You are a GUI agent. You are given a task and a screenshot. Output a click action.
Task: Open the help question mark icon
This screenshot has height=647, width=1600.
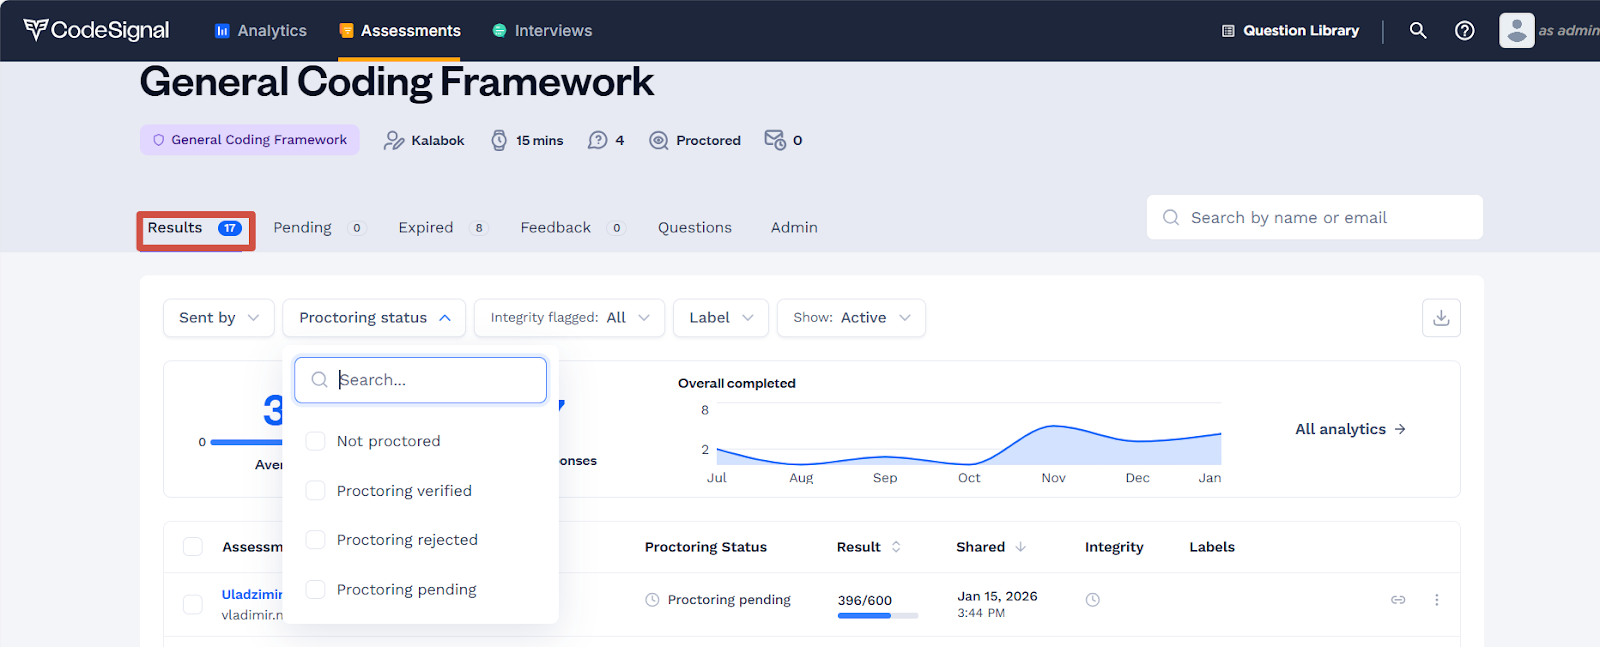(x=1464, y=31)
